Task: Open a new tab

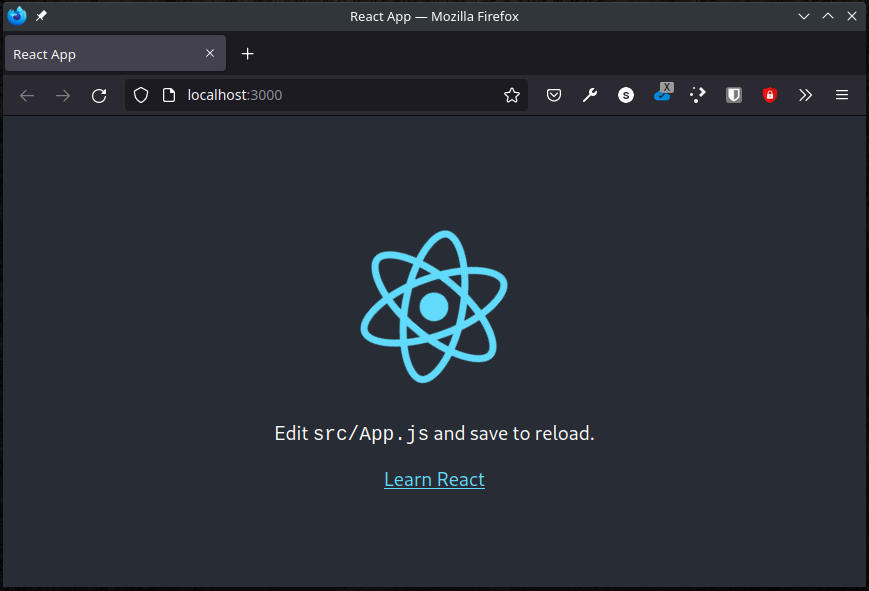Action: [x=248, y=54]
